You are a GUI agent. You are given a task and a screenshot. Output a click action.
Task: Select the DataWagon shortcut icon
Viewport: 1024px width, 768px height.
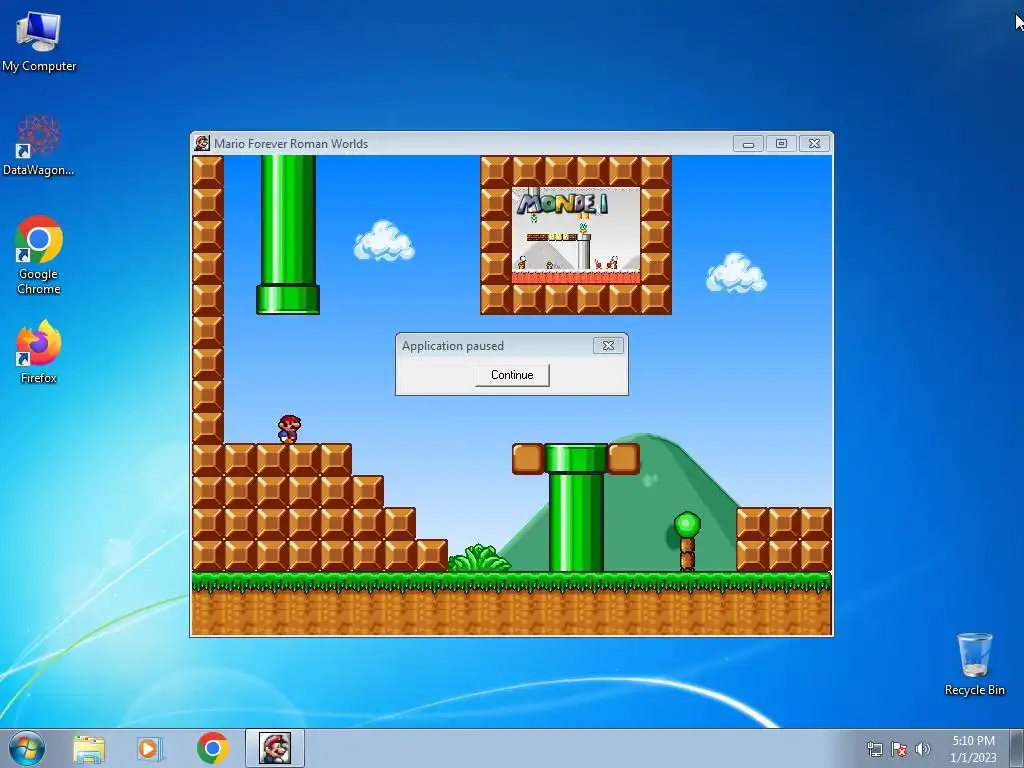tap(39, 145)
